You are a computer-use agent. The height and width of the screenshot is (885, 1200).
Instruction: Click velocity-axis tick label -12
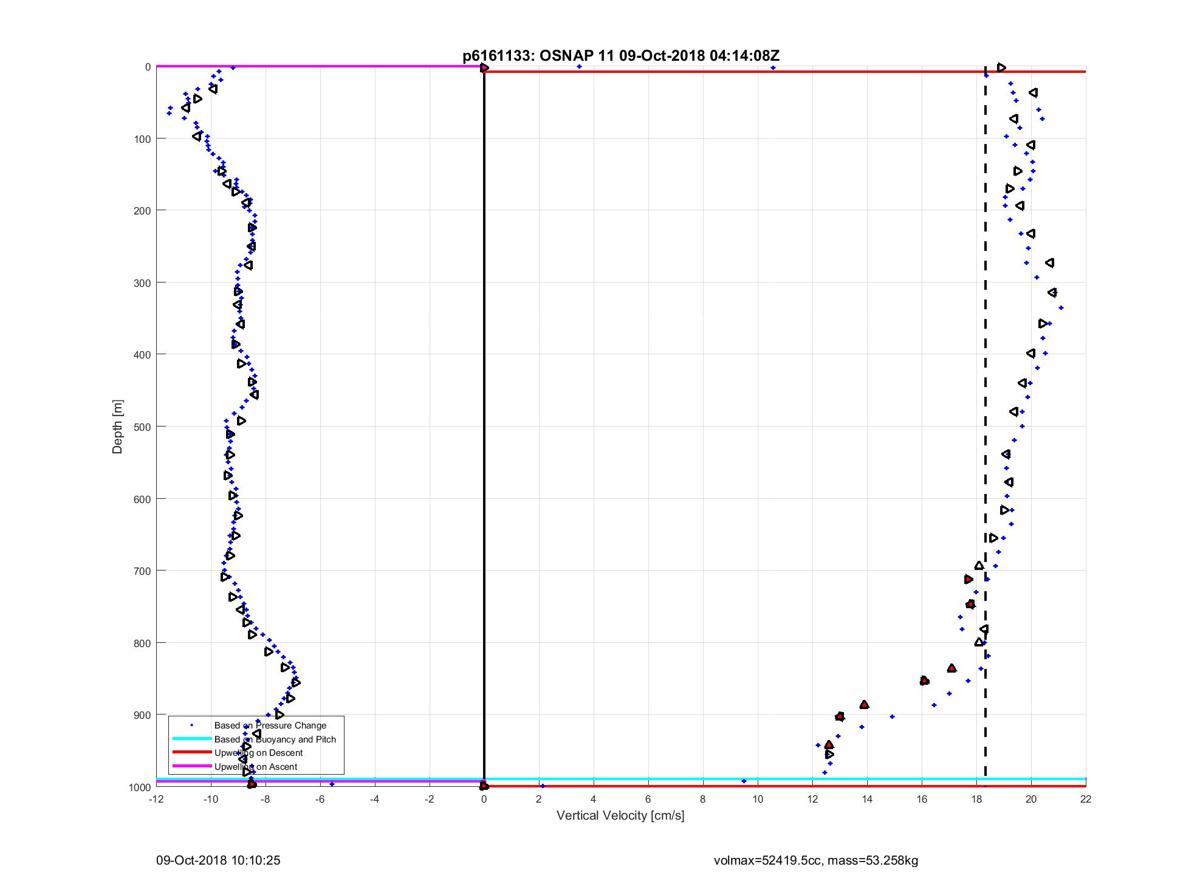click(x=156, y=799)
